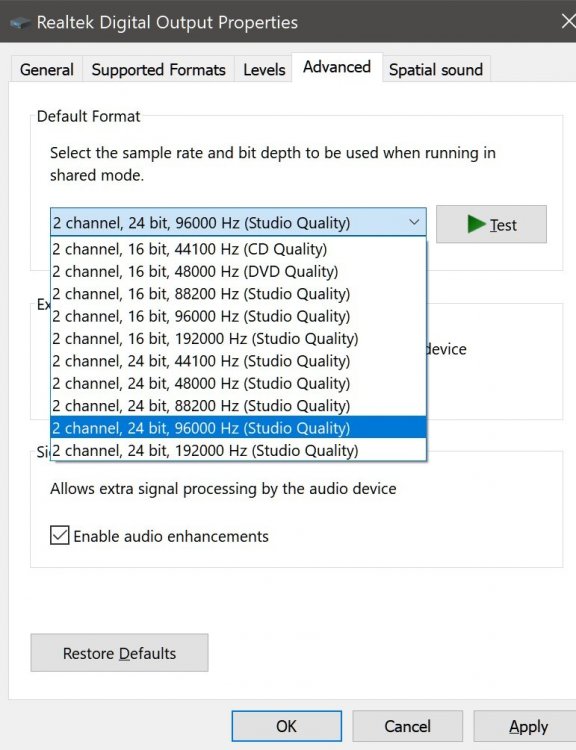Select 2 channel, 16 bit, 192000 Hz option
Screen dimensions: 576x750
(x=238, y=339)
